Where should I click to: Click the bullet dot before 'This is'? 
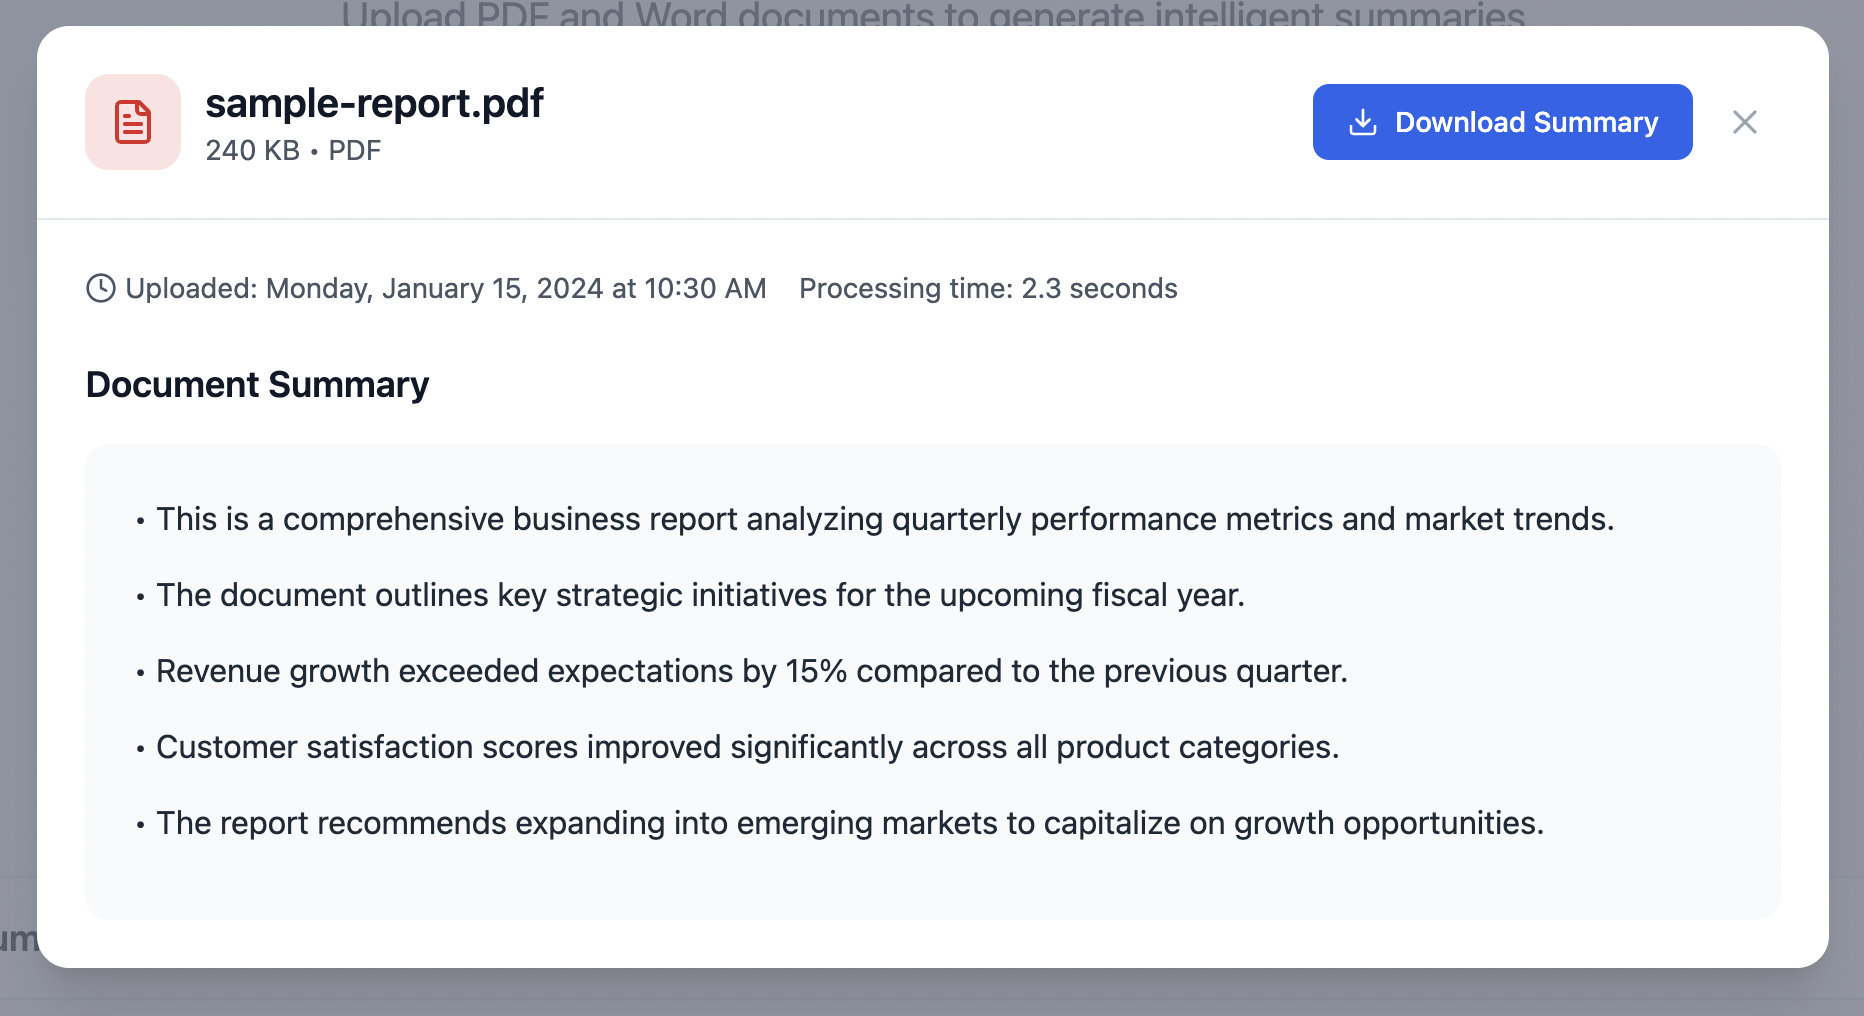(140, 521)
